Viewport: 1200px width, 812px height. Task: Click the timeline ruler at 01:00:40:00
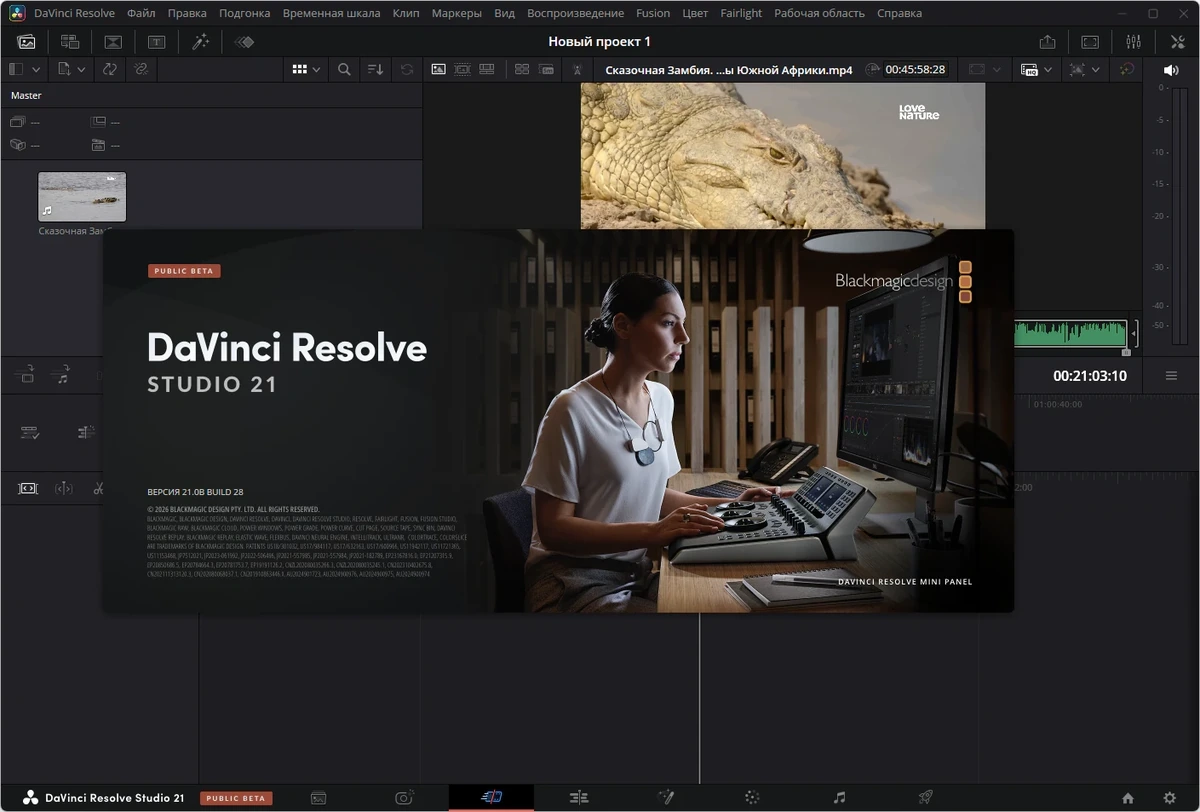click(x=1058, y=404)
